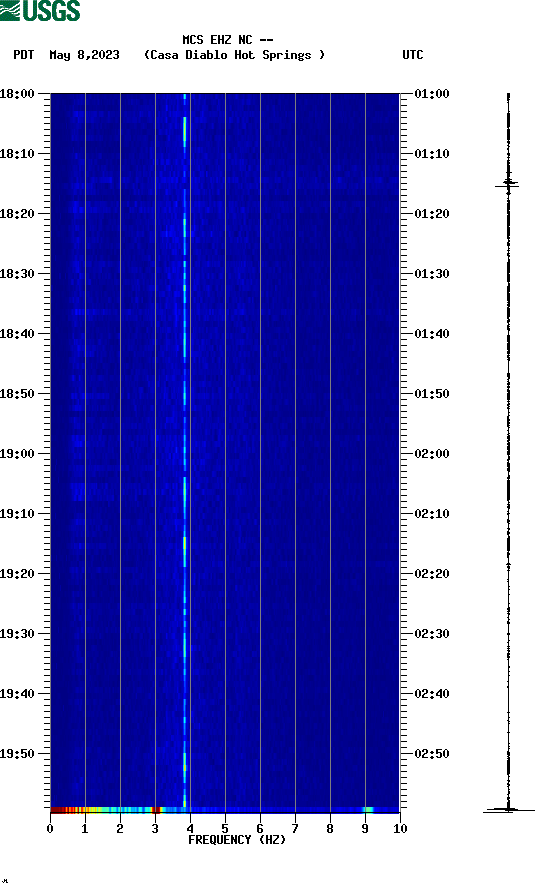Click the '0' frequency axis tick label

[50, 828]
